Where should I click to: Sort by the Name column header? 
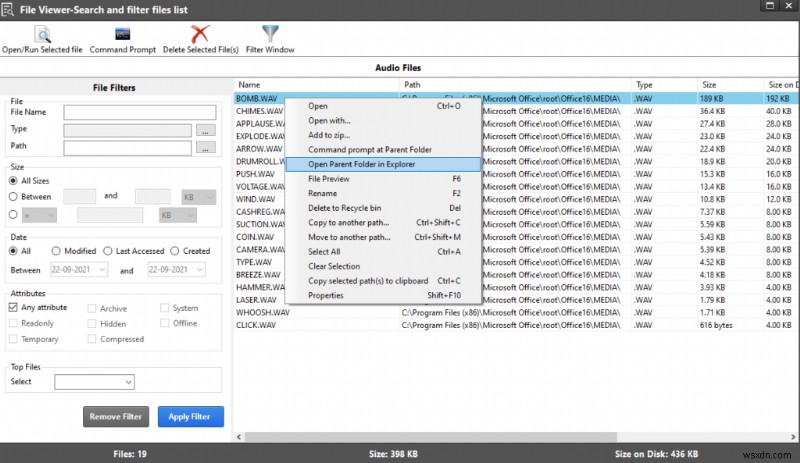pyautogui.click(x=316, y=85)
